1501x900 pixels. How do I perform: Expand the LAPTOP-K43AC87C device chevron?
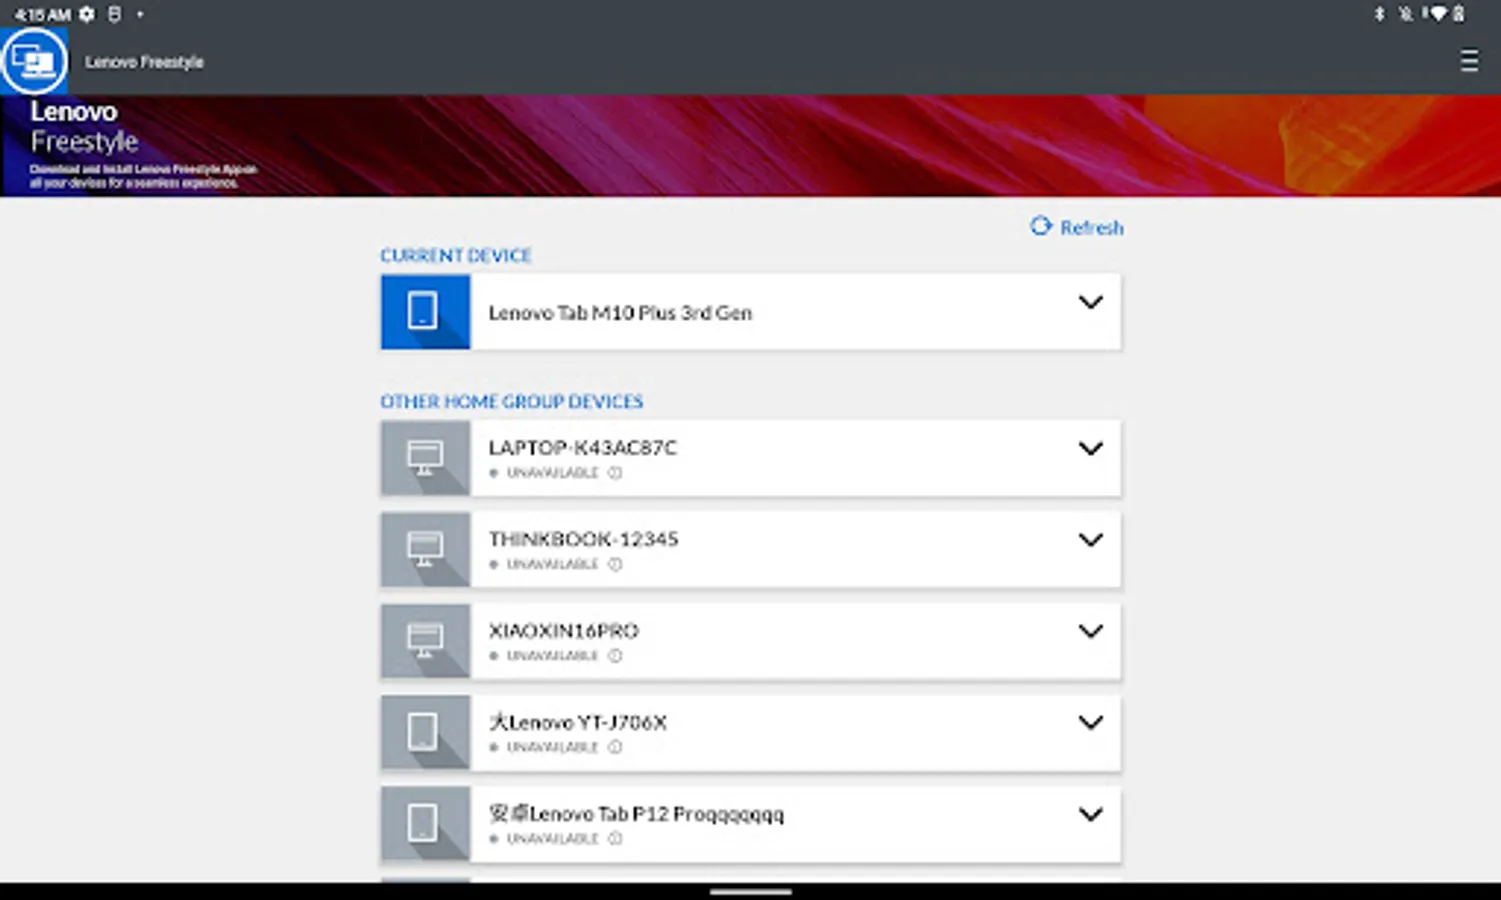[x=1091, y=448]
